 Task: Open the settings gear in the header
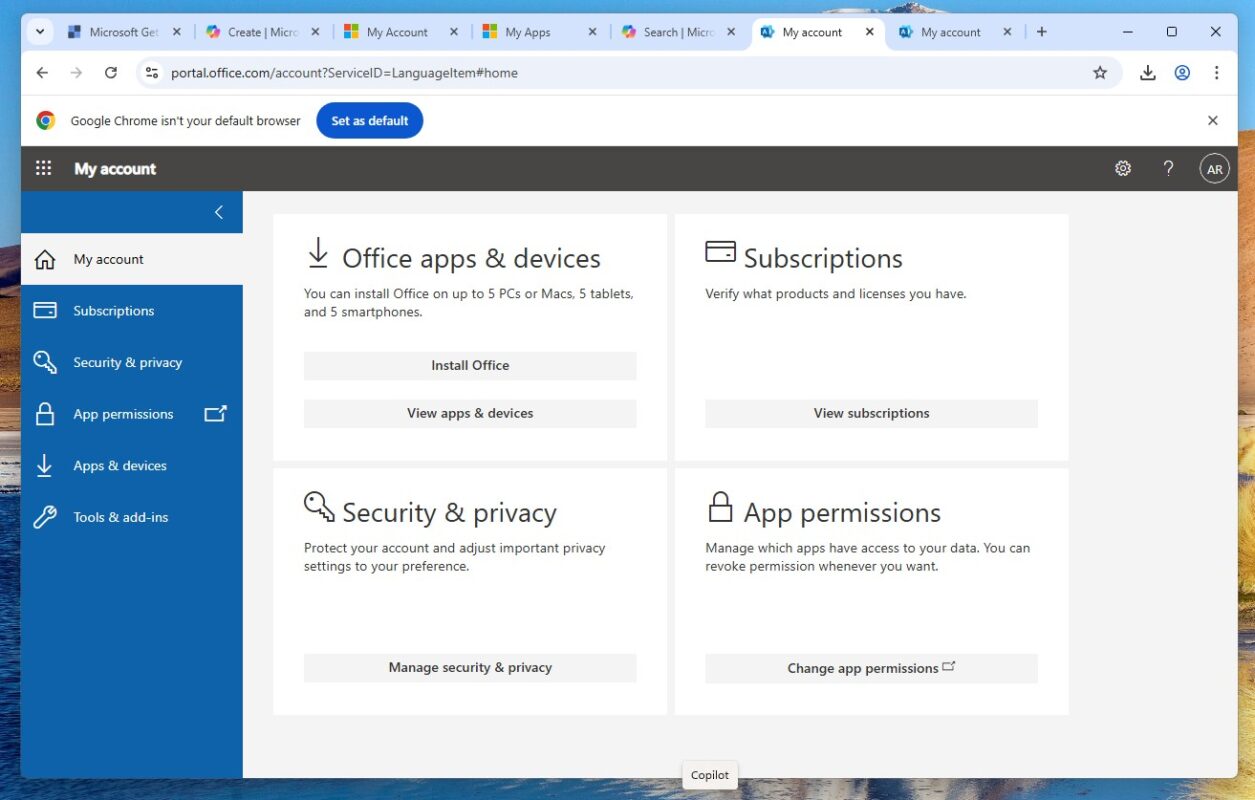tap(1123, 169)
